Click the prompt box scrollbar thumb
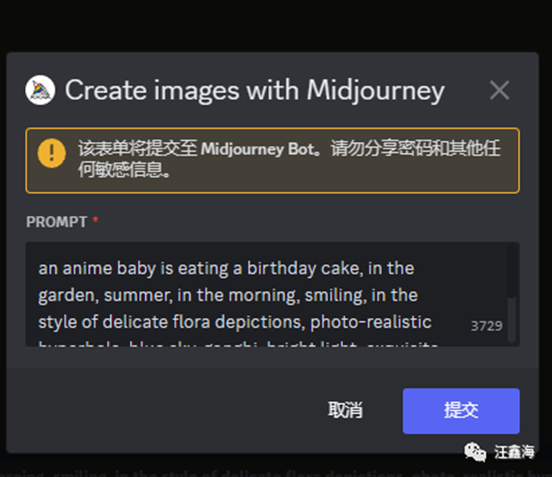The image size is (552, 477). tap(512, 271)
